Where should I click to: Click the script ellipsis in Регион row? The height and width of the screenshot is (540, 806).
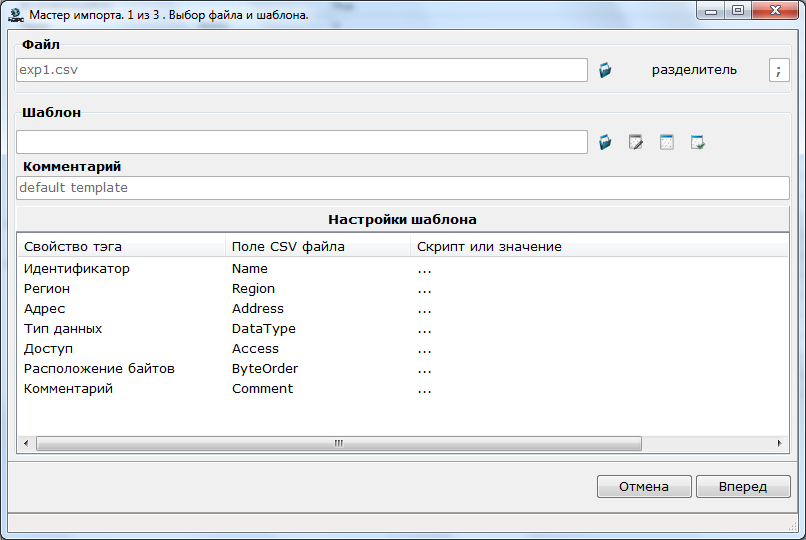click(x=425, y=290)
